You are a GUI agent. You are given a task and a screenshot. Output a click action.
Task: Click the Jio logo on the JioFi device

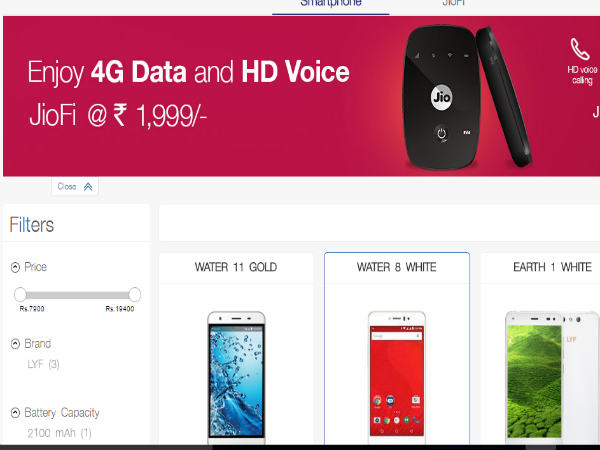tap(441, 97)
